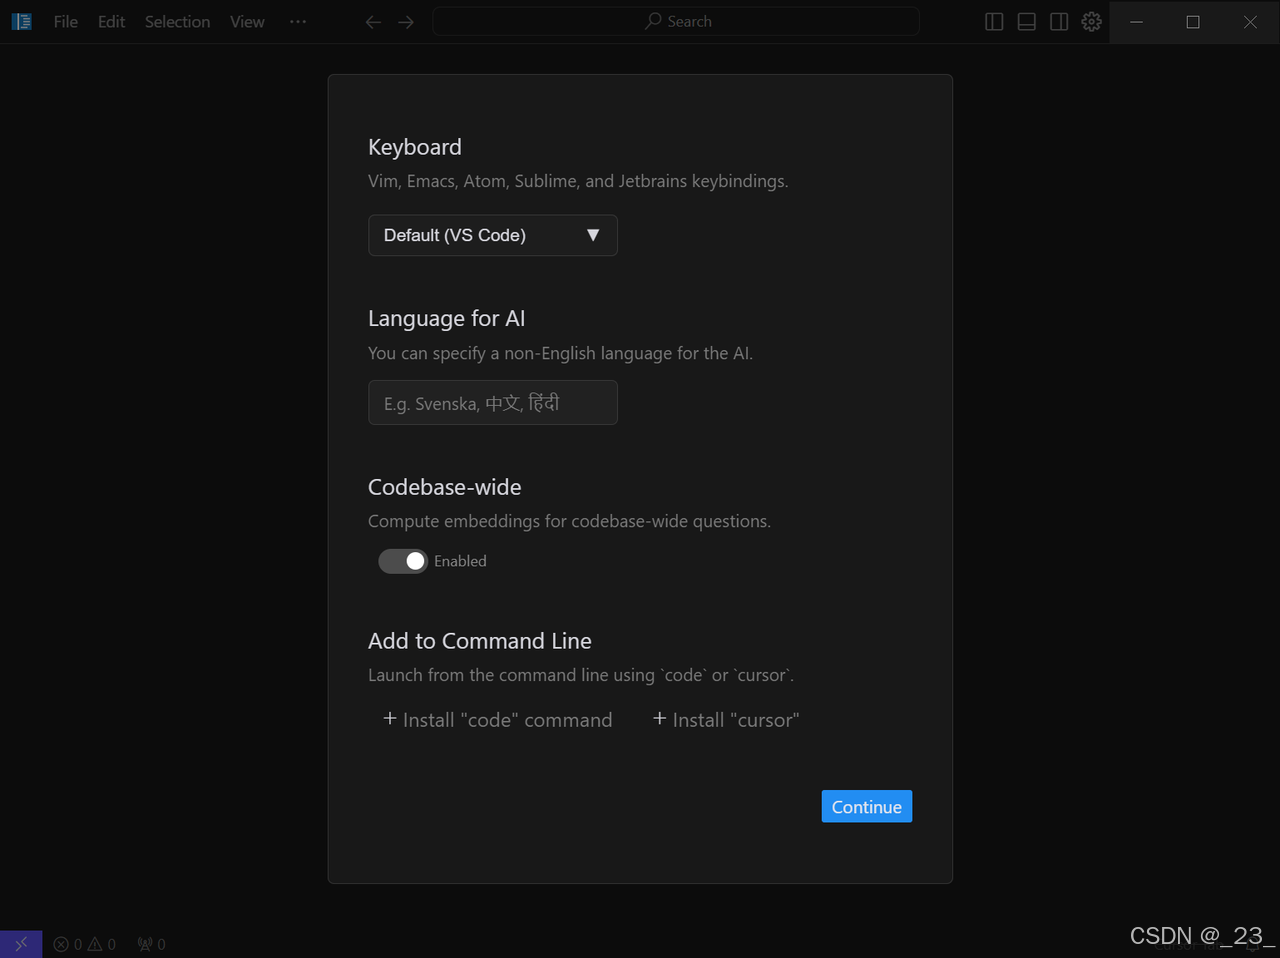1280x958 pixels.
Task: Click the Language for AI input field
Action: (x=492, y=403)
